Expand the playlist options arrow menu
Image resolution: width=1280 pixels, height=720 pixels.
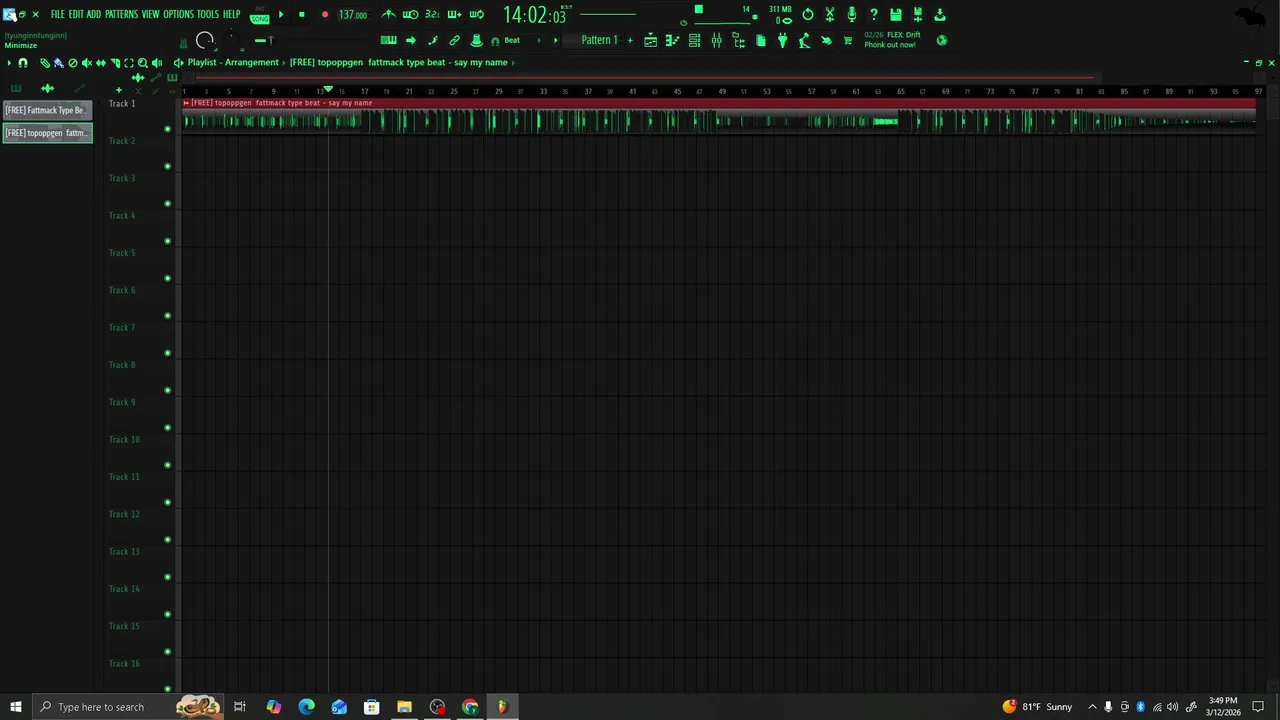[x=9, y=63]
